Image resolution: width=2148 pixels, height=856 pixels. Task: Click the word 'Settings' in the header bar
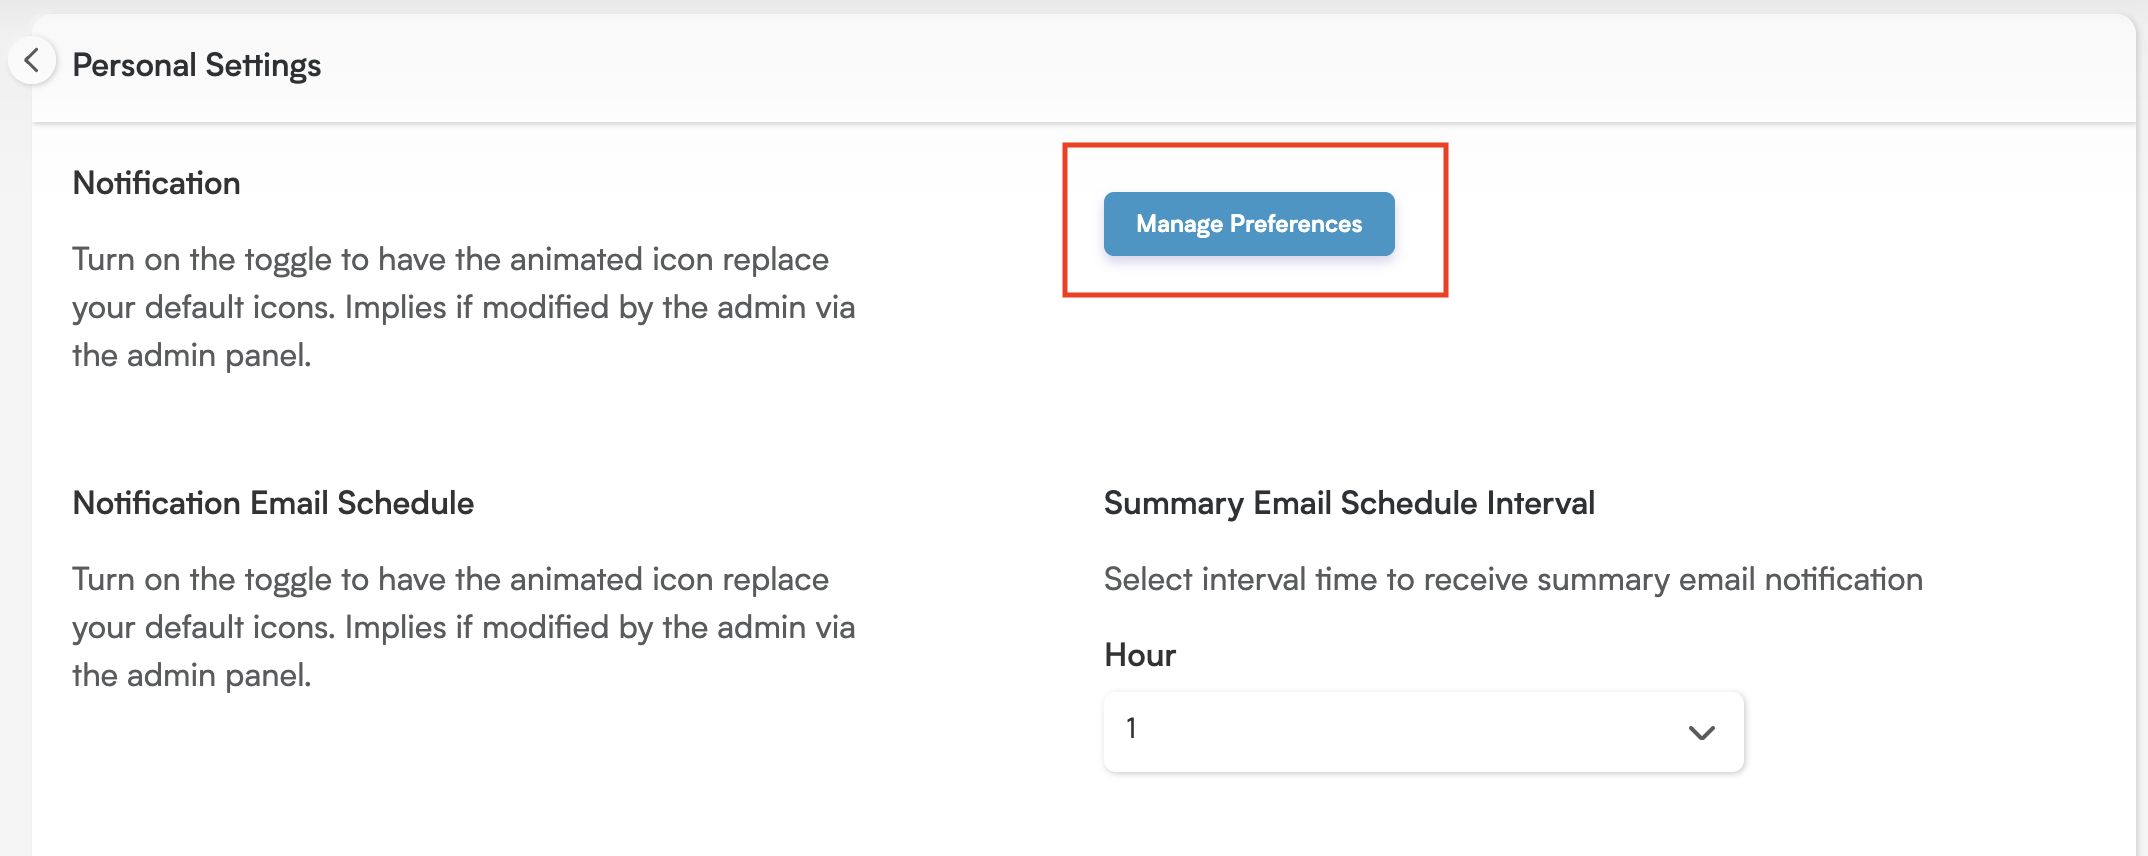263,65
